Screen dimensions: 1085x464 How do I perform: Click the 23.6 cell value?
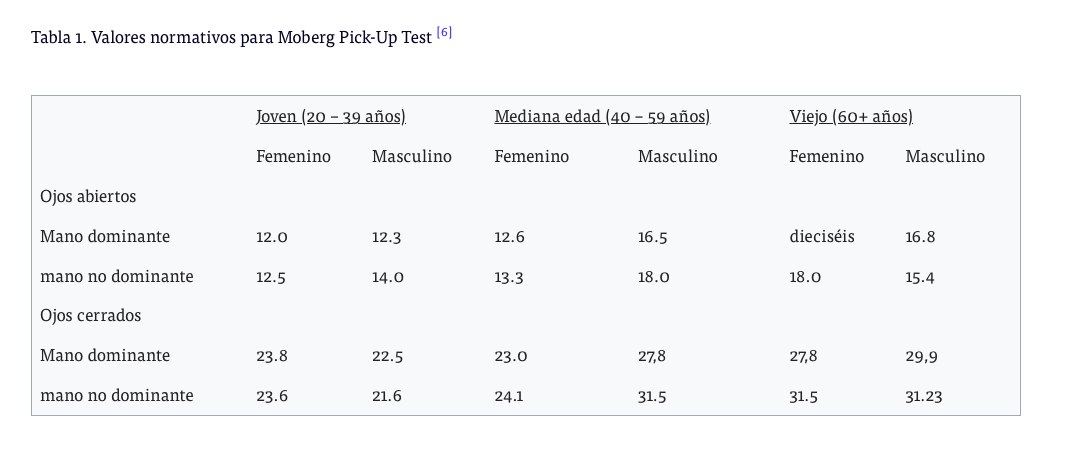point(271,396)
